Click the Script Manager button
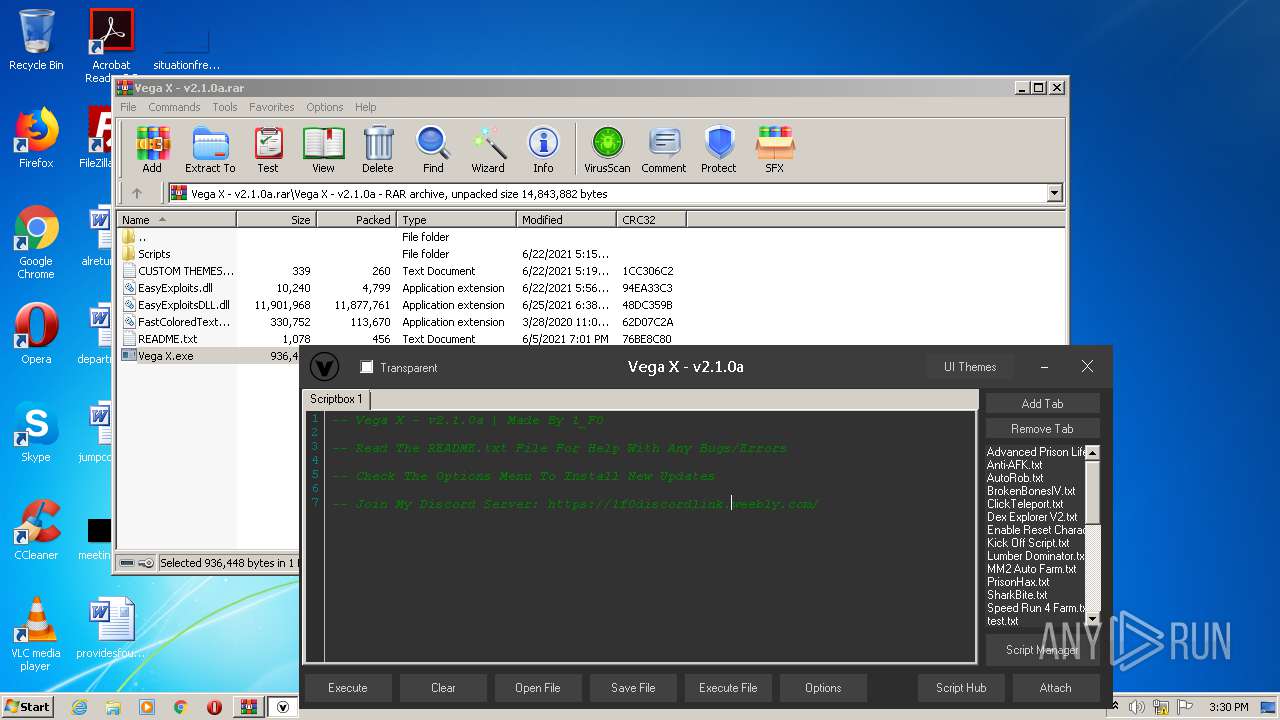1280x720 pixels. click(x=1042, y=650)
